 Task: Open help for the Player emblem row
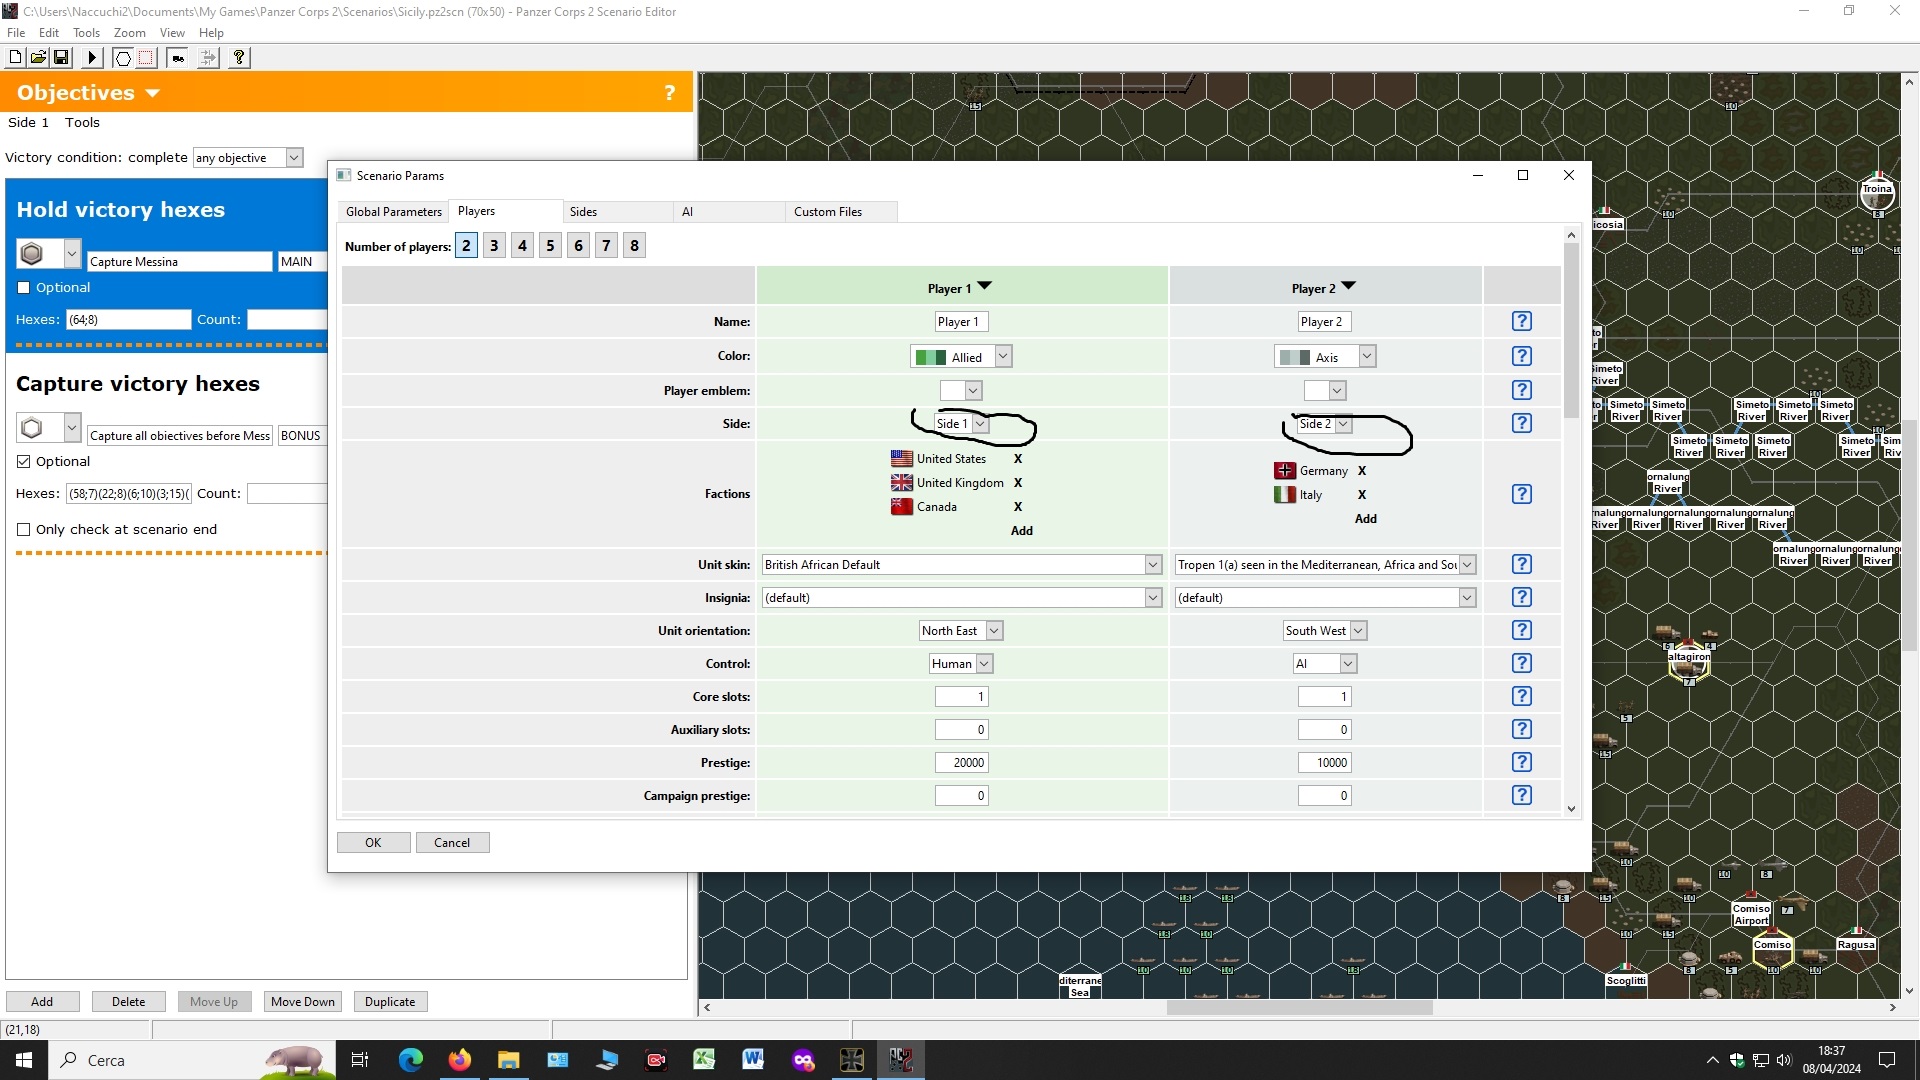(1521, 390)
